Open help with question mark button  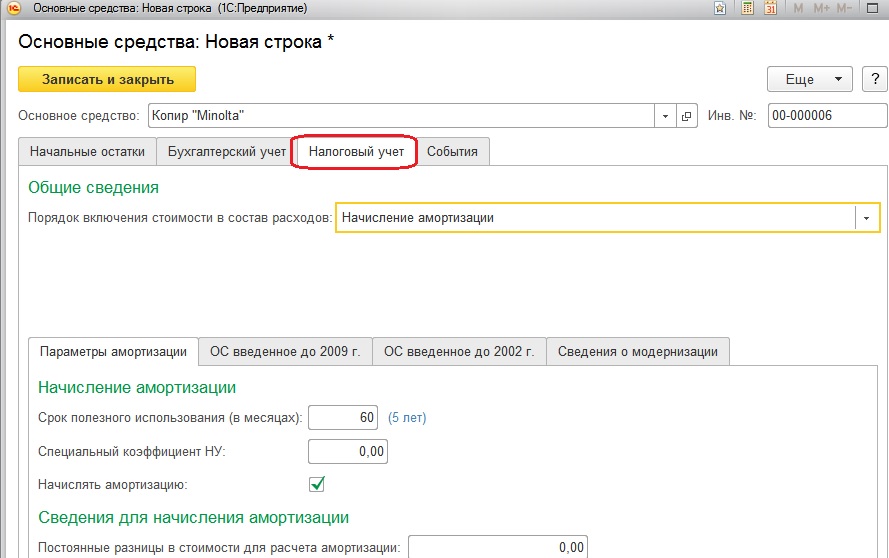[x=875, y=79]
